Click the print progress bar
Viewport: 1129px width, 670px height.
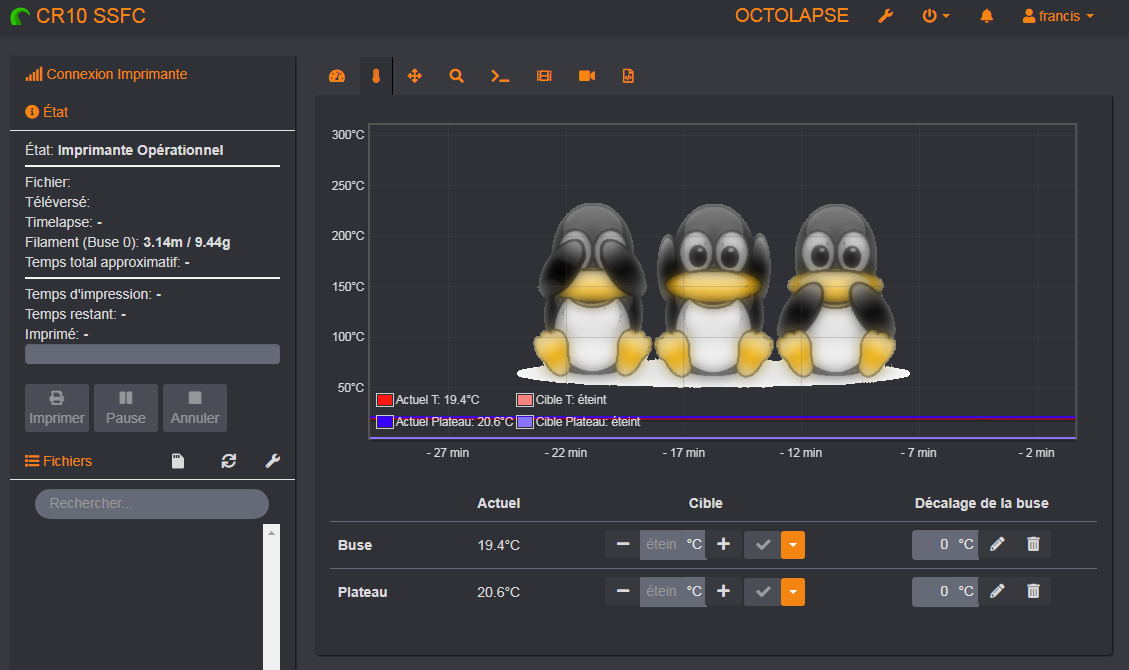[x=153, y=354]
